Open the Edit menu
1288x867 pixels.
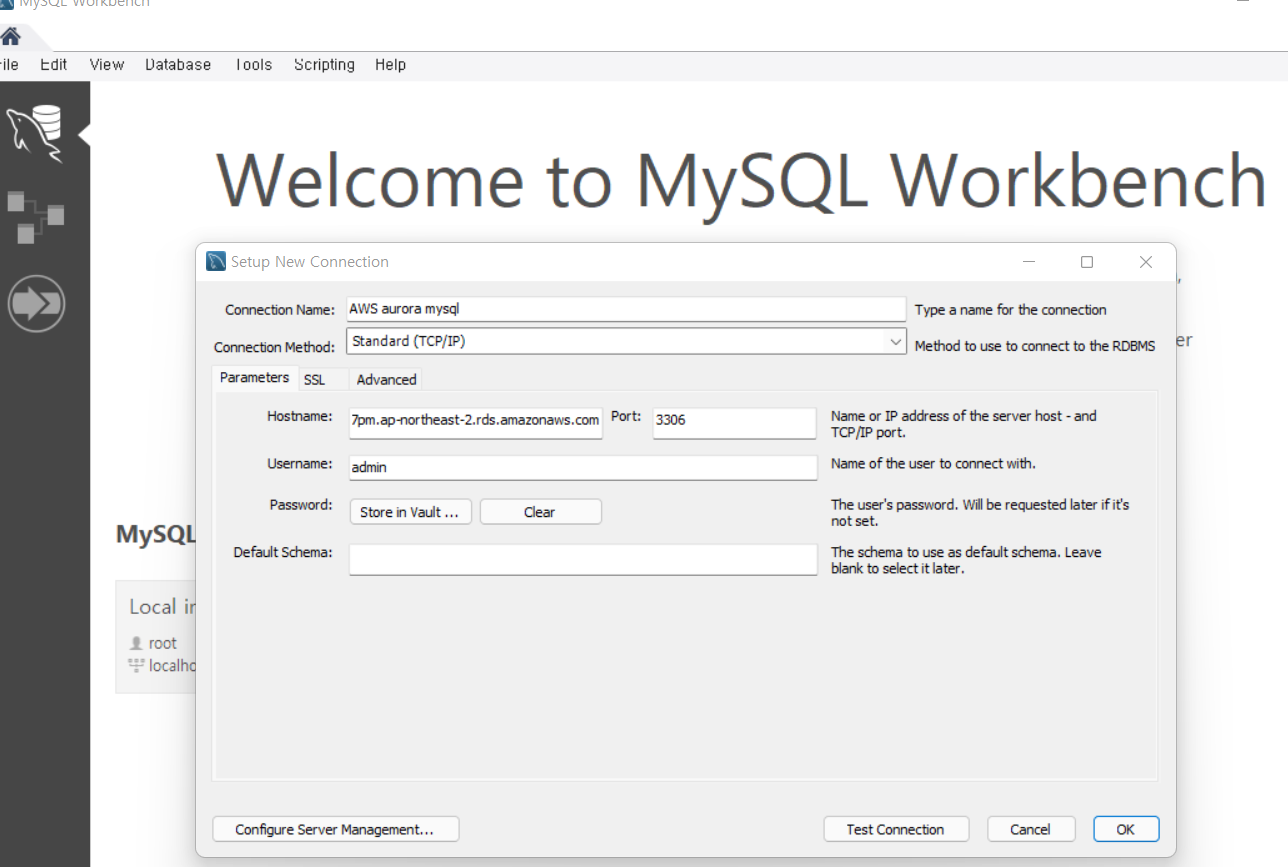tap(54, 64)
